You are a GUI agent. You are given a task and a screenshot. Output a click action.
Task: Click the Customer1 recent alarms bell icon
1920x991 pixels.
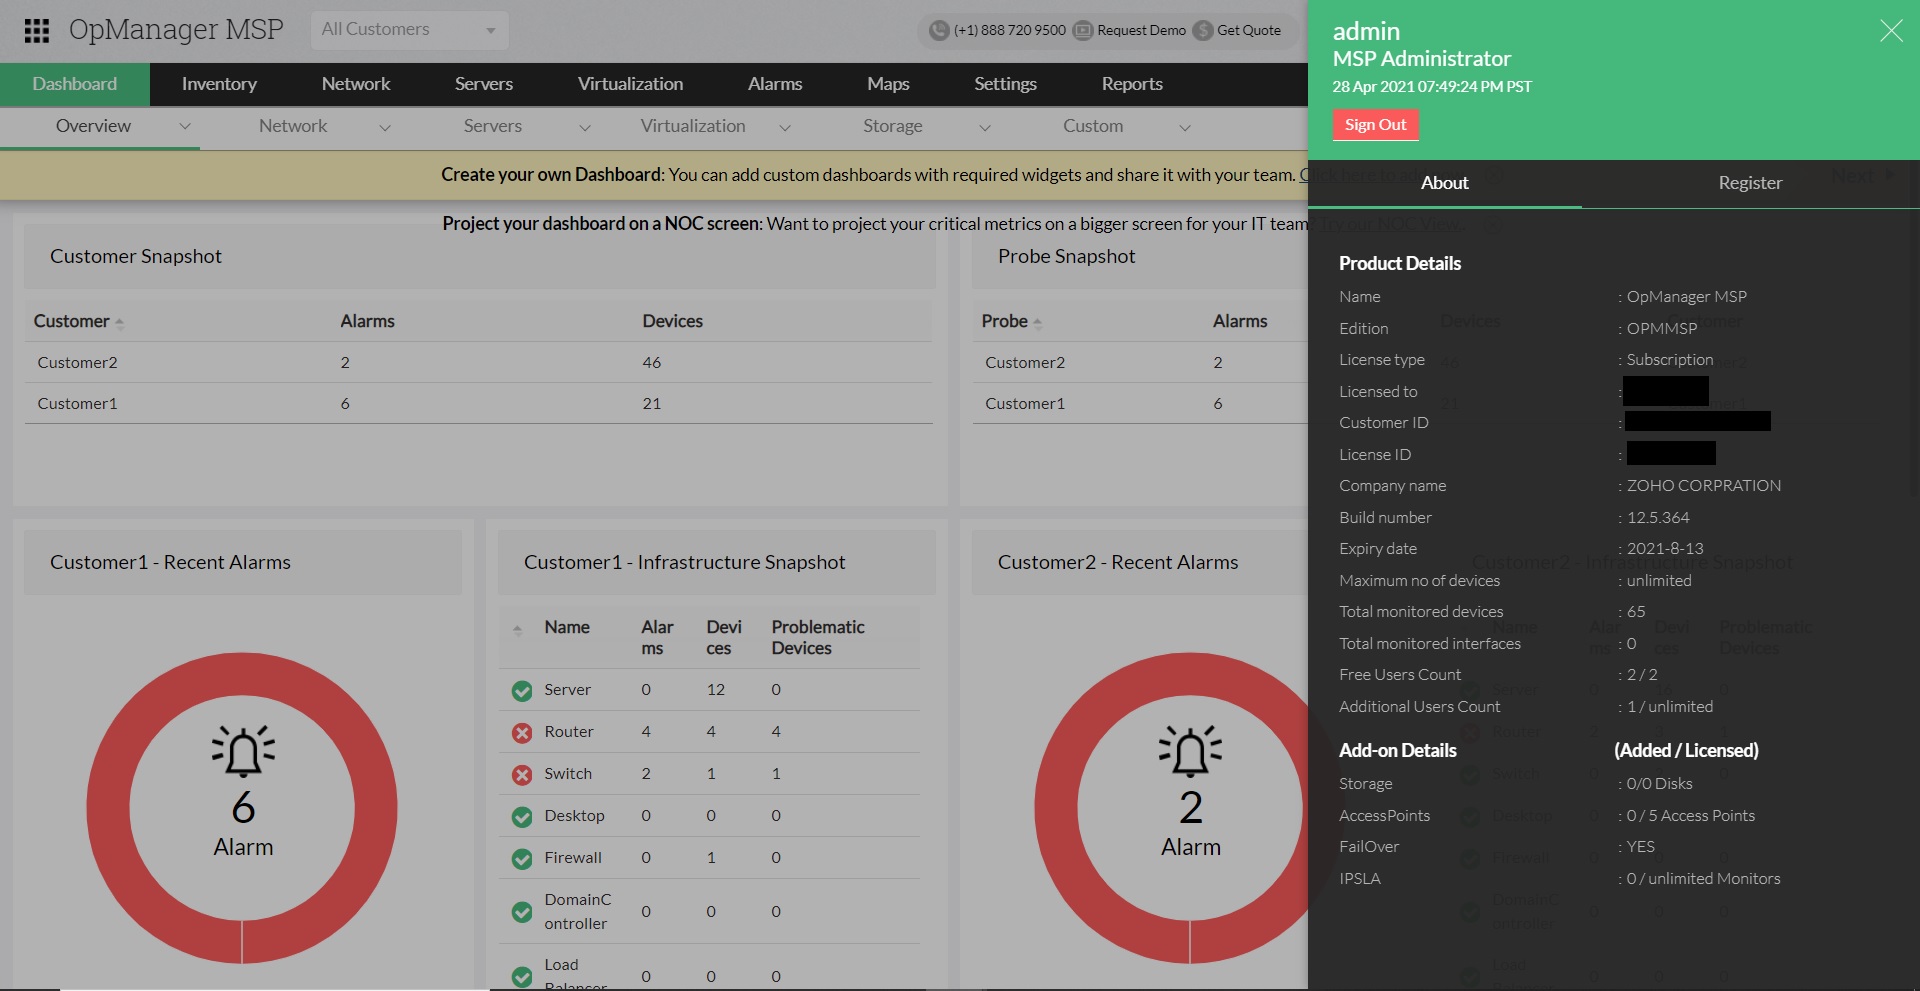pos(243,751)
